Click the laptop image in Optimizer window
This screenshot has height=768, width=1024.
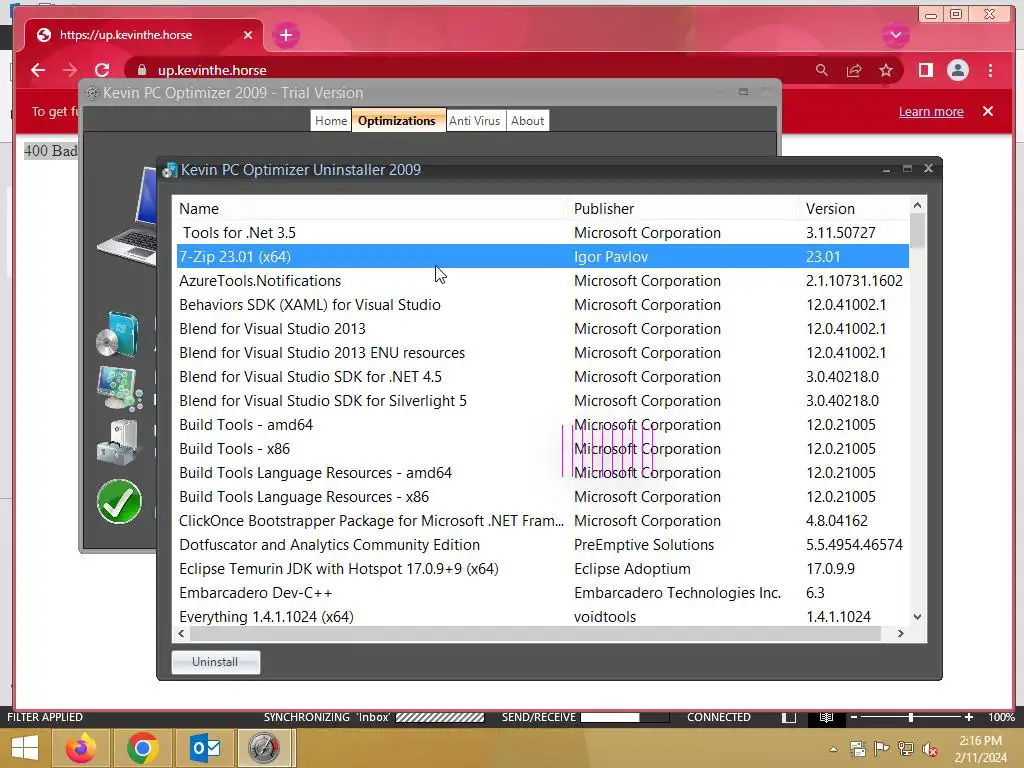(127, 217)
